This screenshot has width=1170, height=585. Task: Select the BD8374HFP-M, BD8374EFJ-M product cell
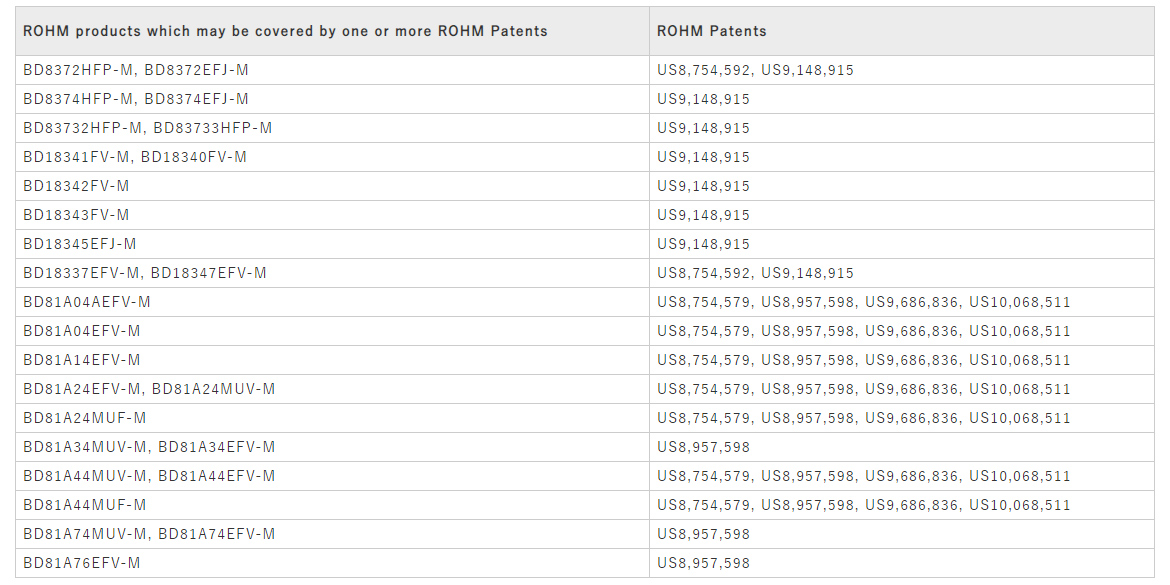click(332, 99)
